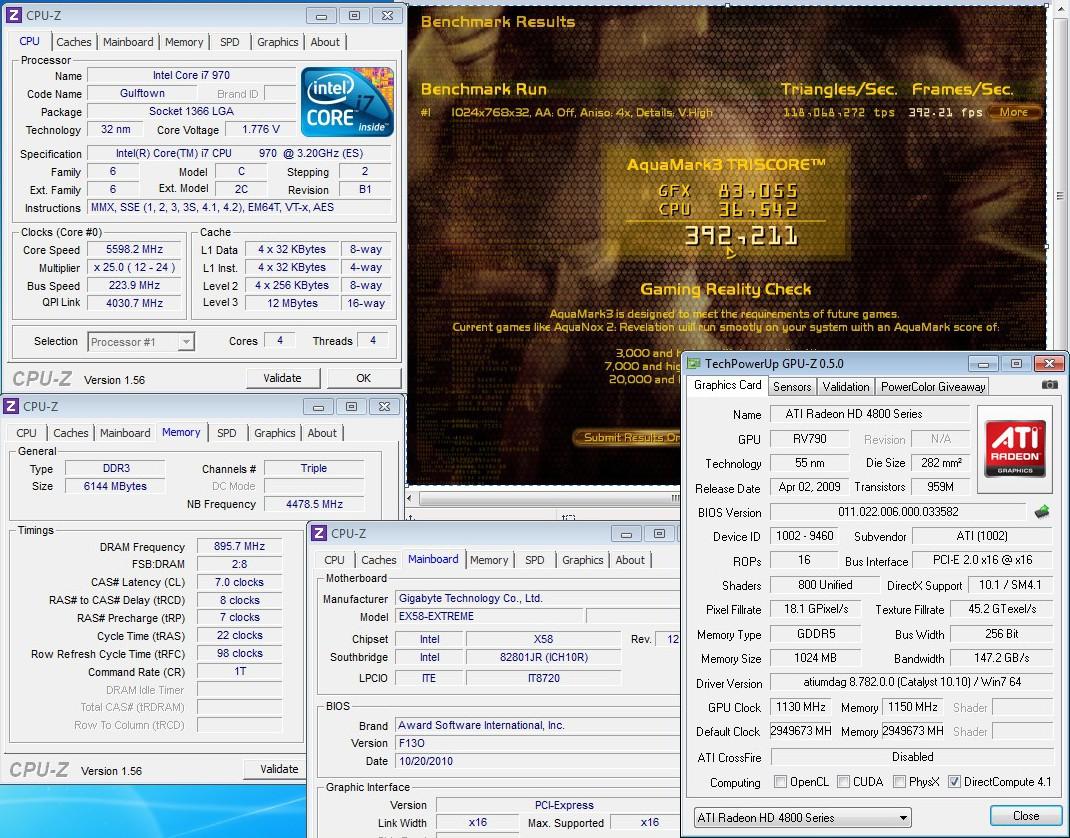Image resolution: width=1070 pixels, height=838 pixels.
Task: Click the Core Voltage value 1.776 V
Action: [261, 129]
